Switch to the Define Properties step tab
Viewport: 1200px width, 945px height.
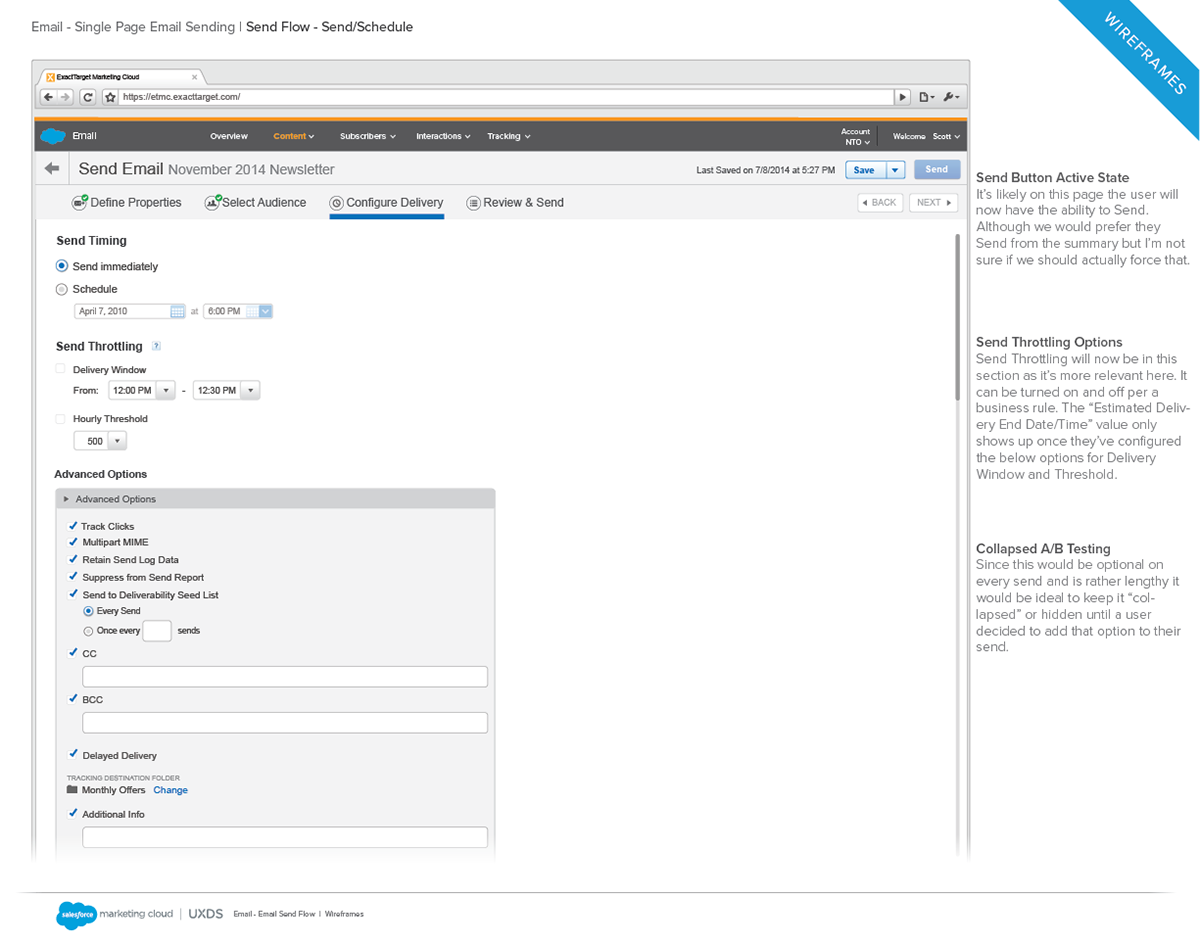tap(127, 203)
